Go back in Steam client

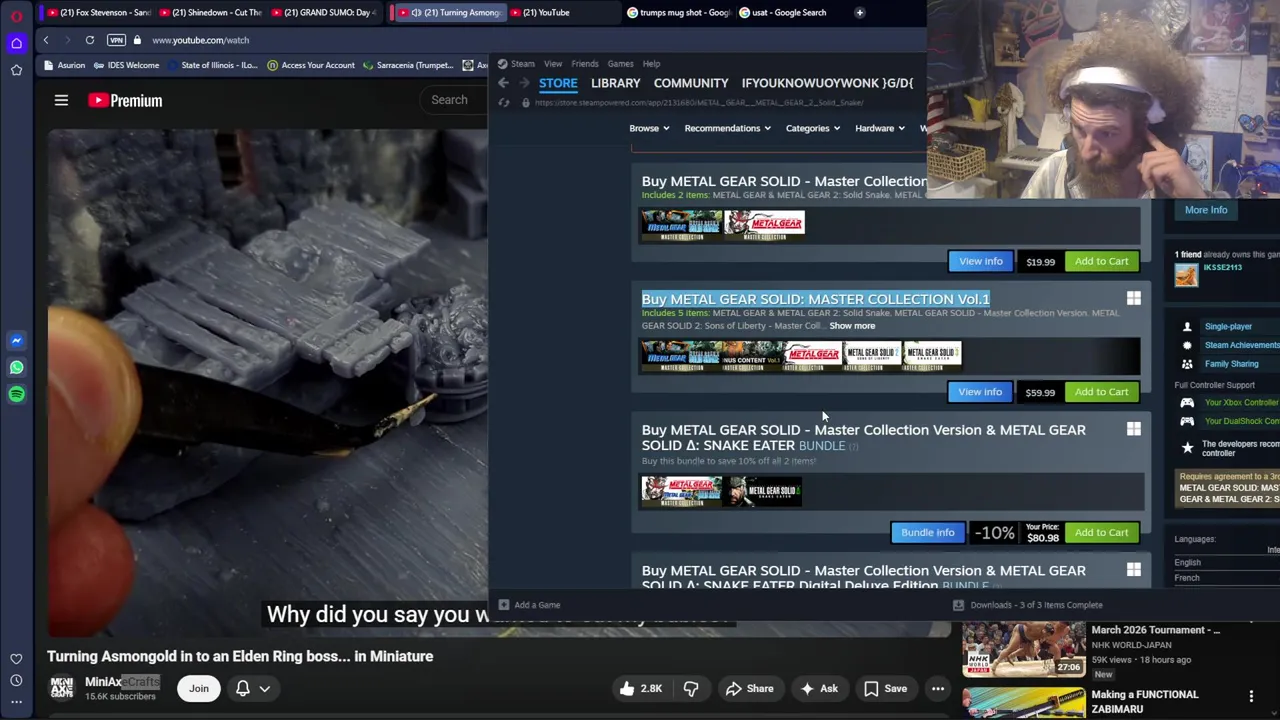point(503,83)
